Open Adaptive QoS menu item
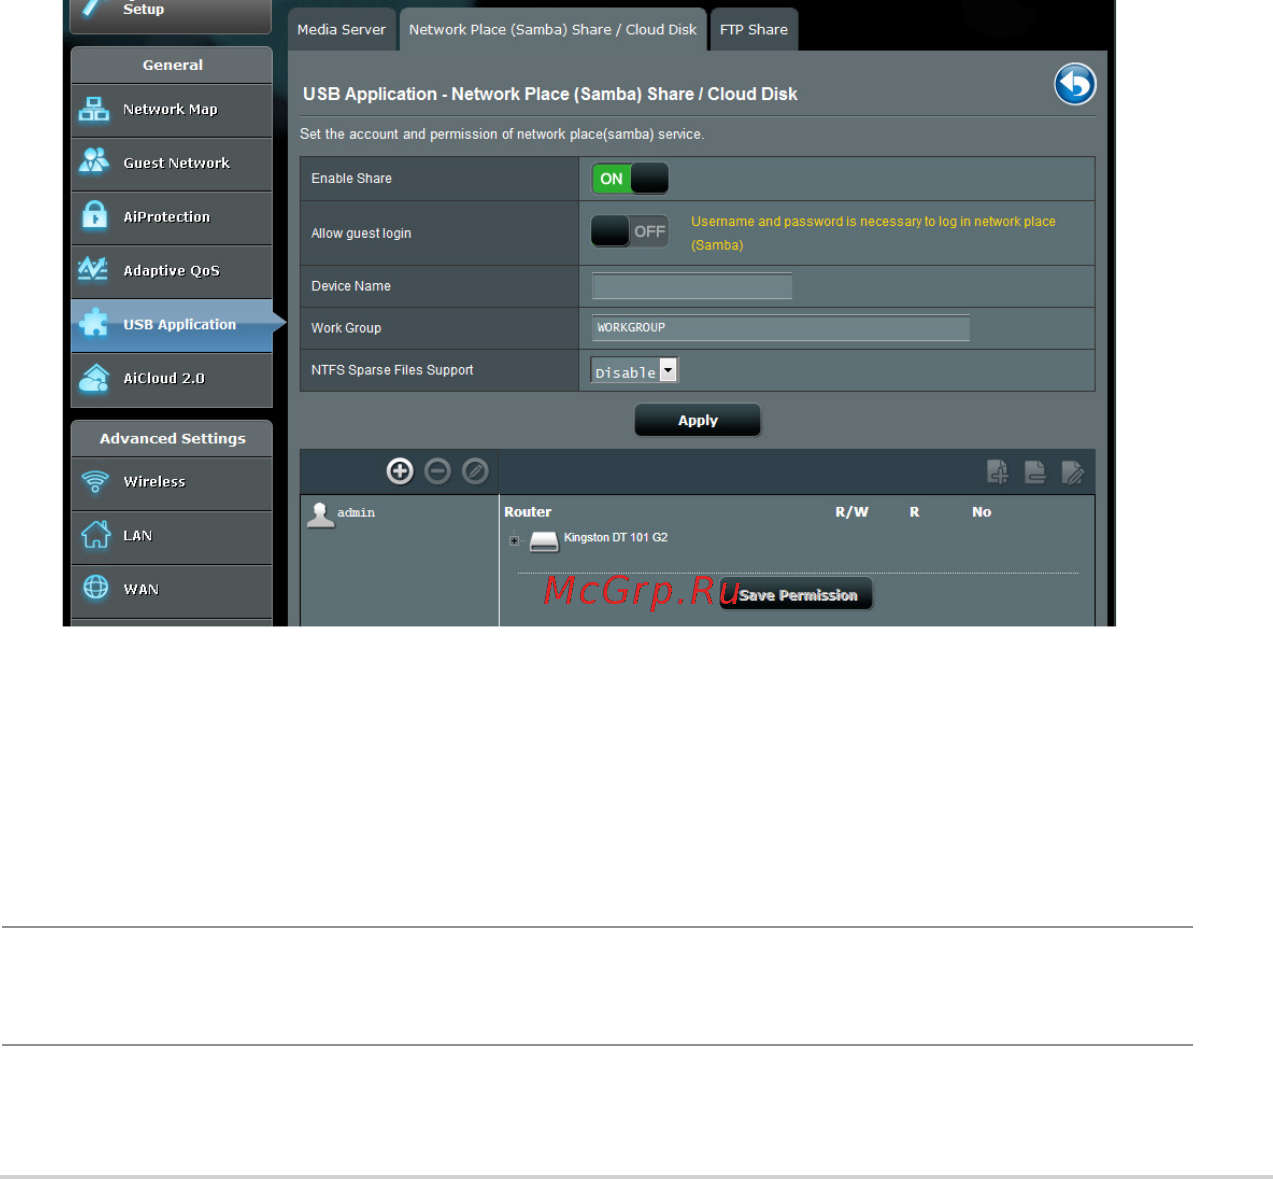This screenshot has height=1179, width=1273. pyautogui.click(x=171, y=271)
